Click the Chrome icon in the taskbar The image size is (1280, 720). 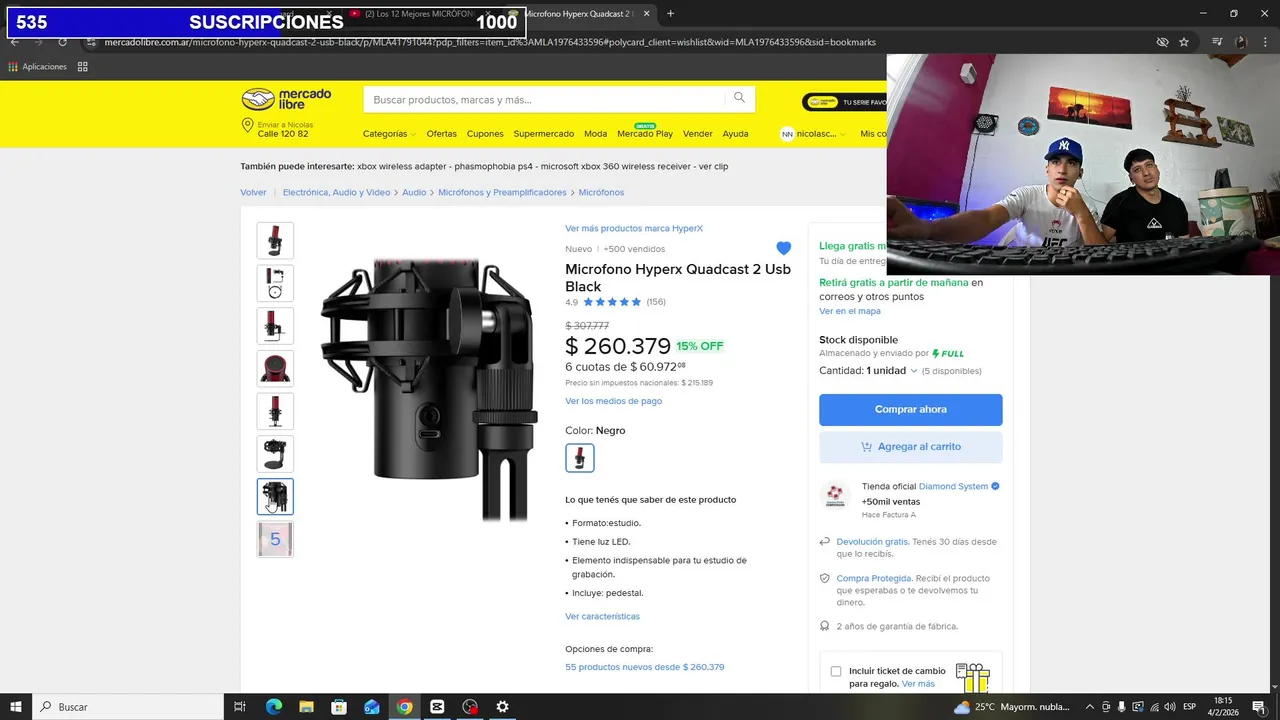coord(404,707)
